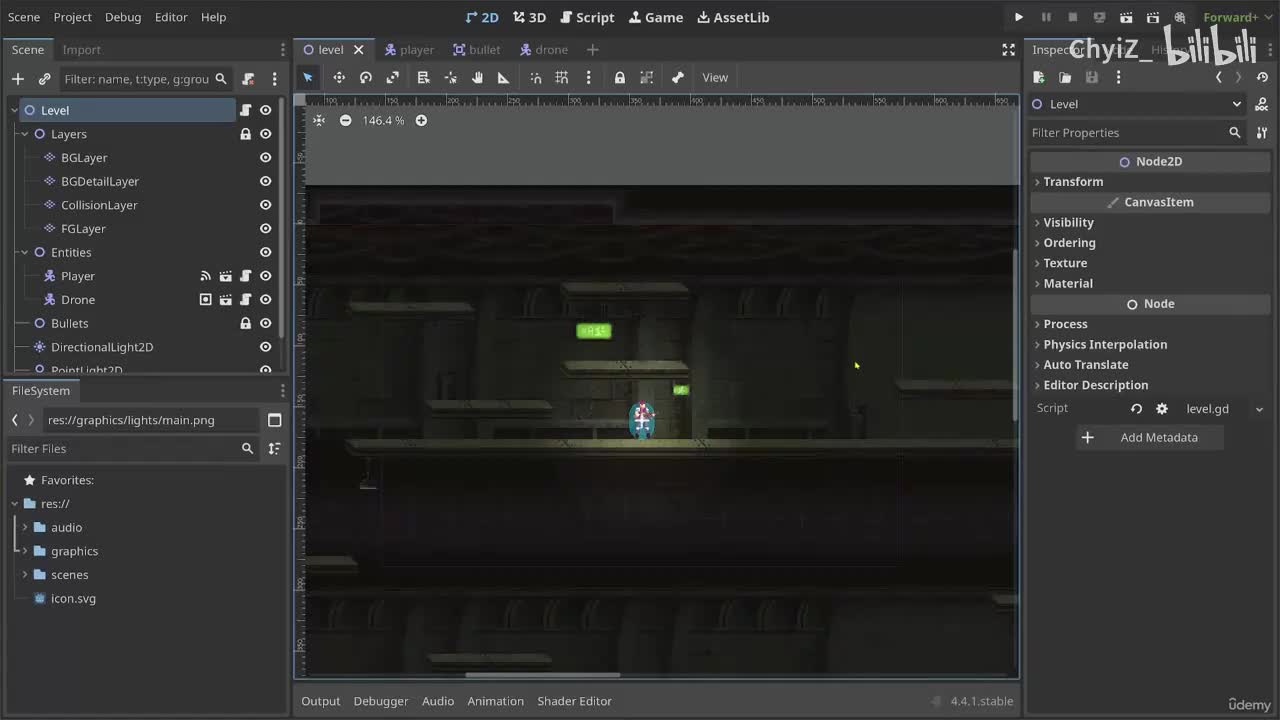This screenshot has width=1280, height=720.
Task: Toggle distraction-free mode icon
Action: coord(1008,49)
